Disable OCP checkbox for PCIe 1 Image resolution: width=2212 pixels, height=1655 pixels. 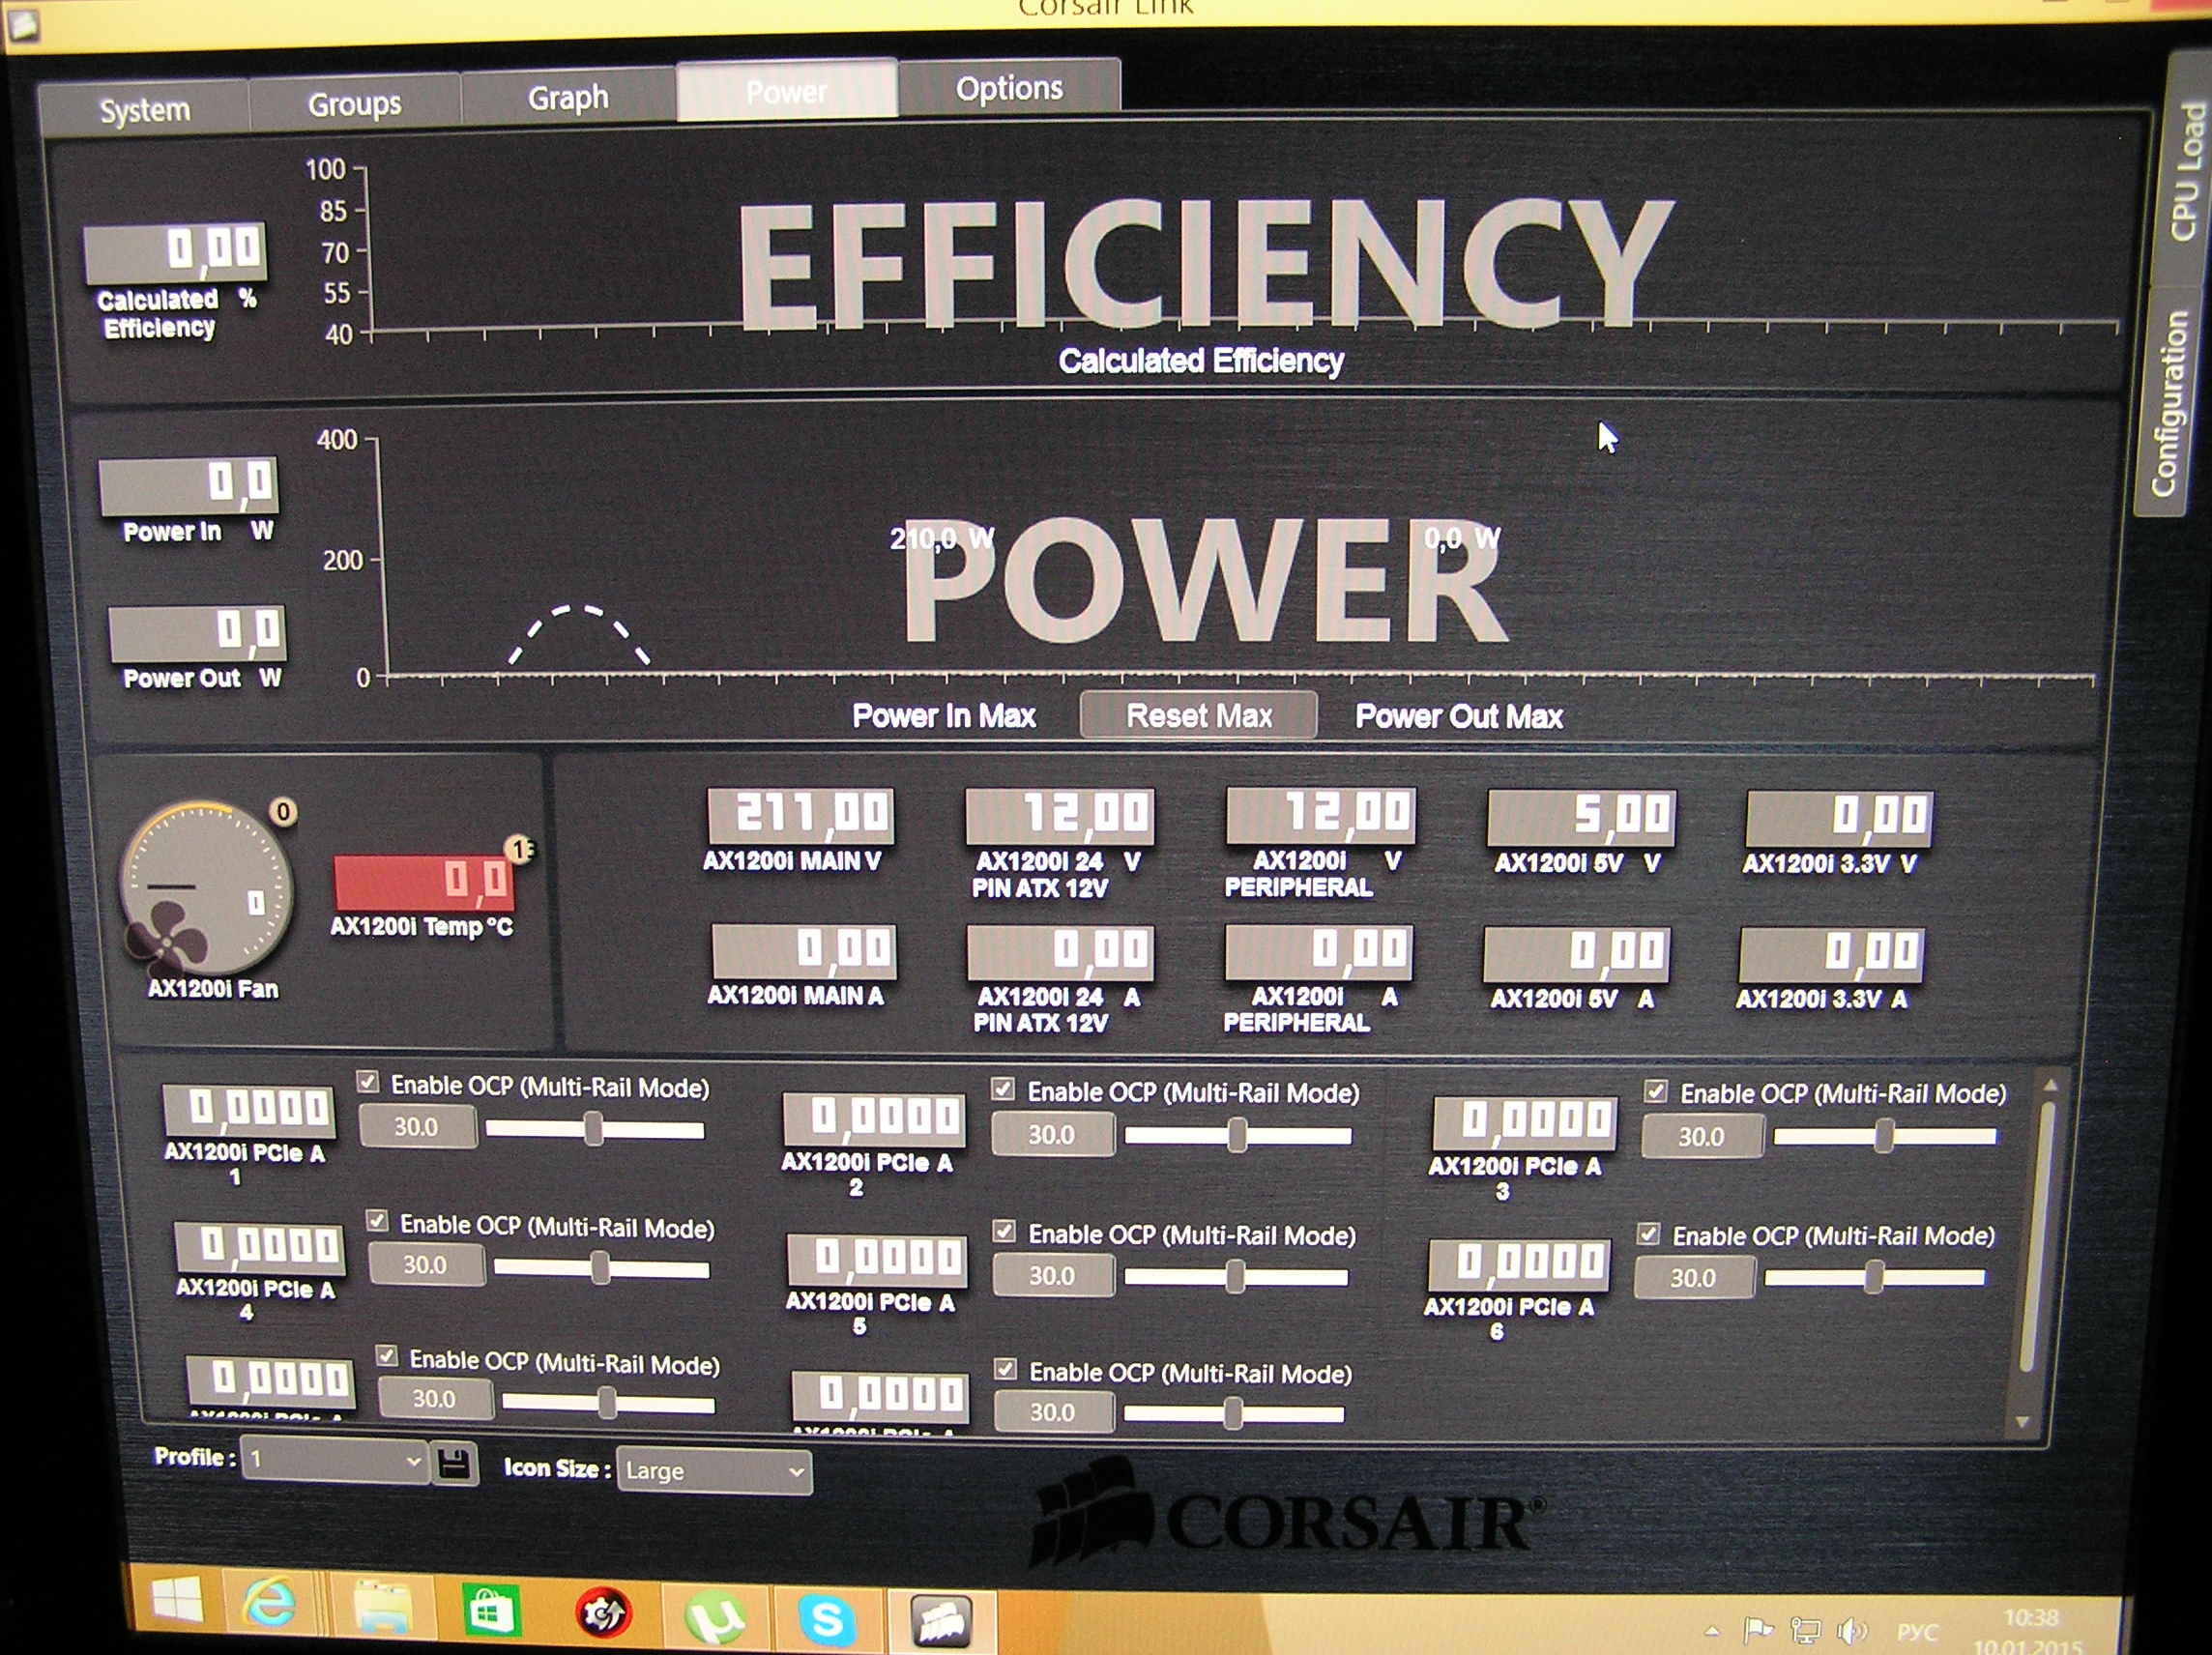[x=368, y=1082]
